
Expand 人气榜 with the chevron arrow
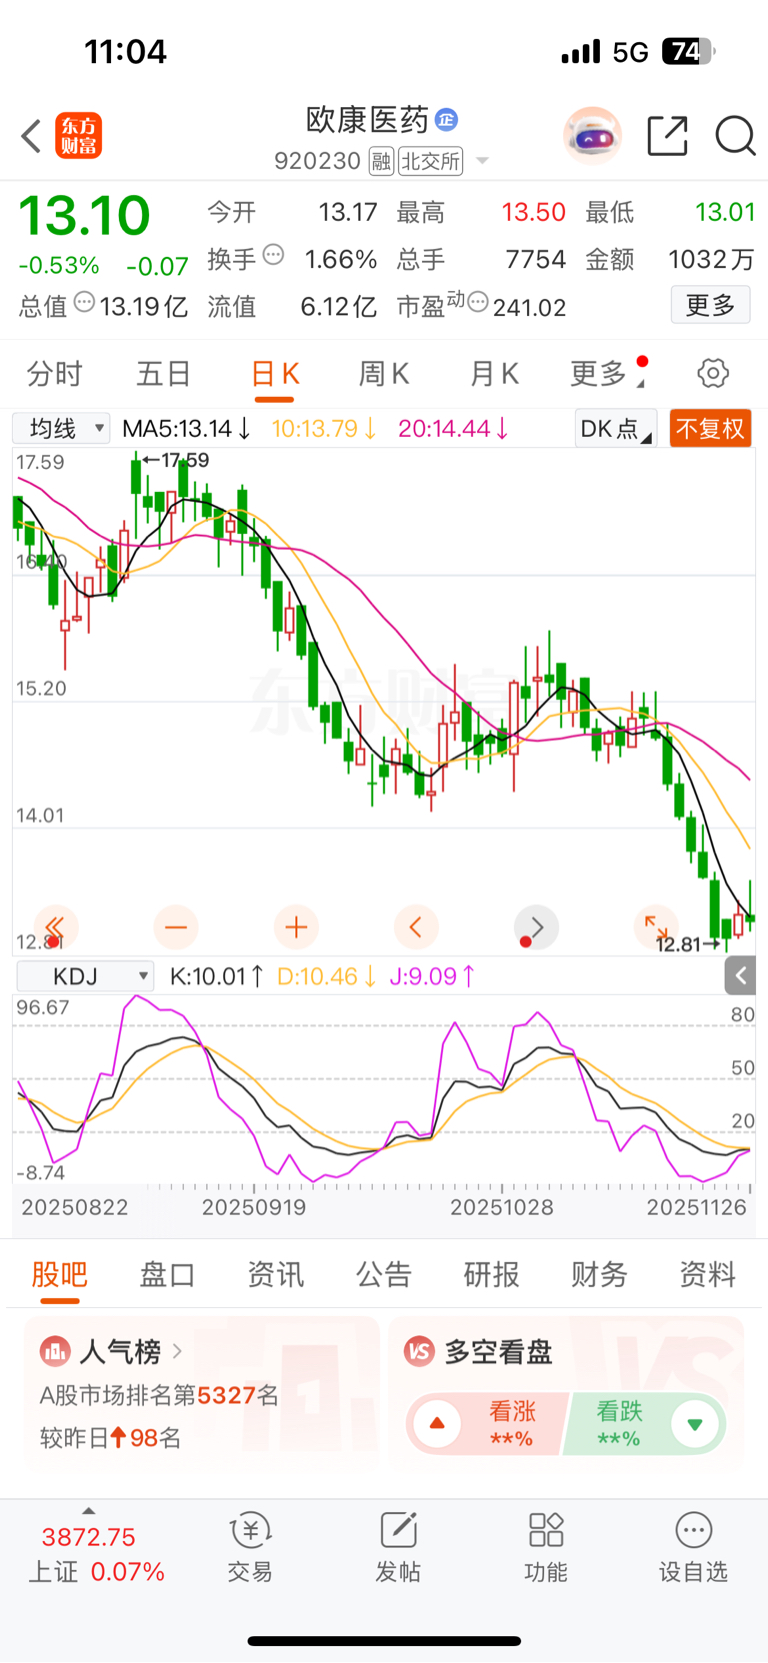pyautogui.click(x=177, y=1352)
